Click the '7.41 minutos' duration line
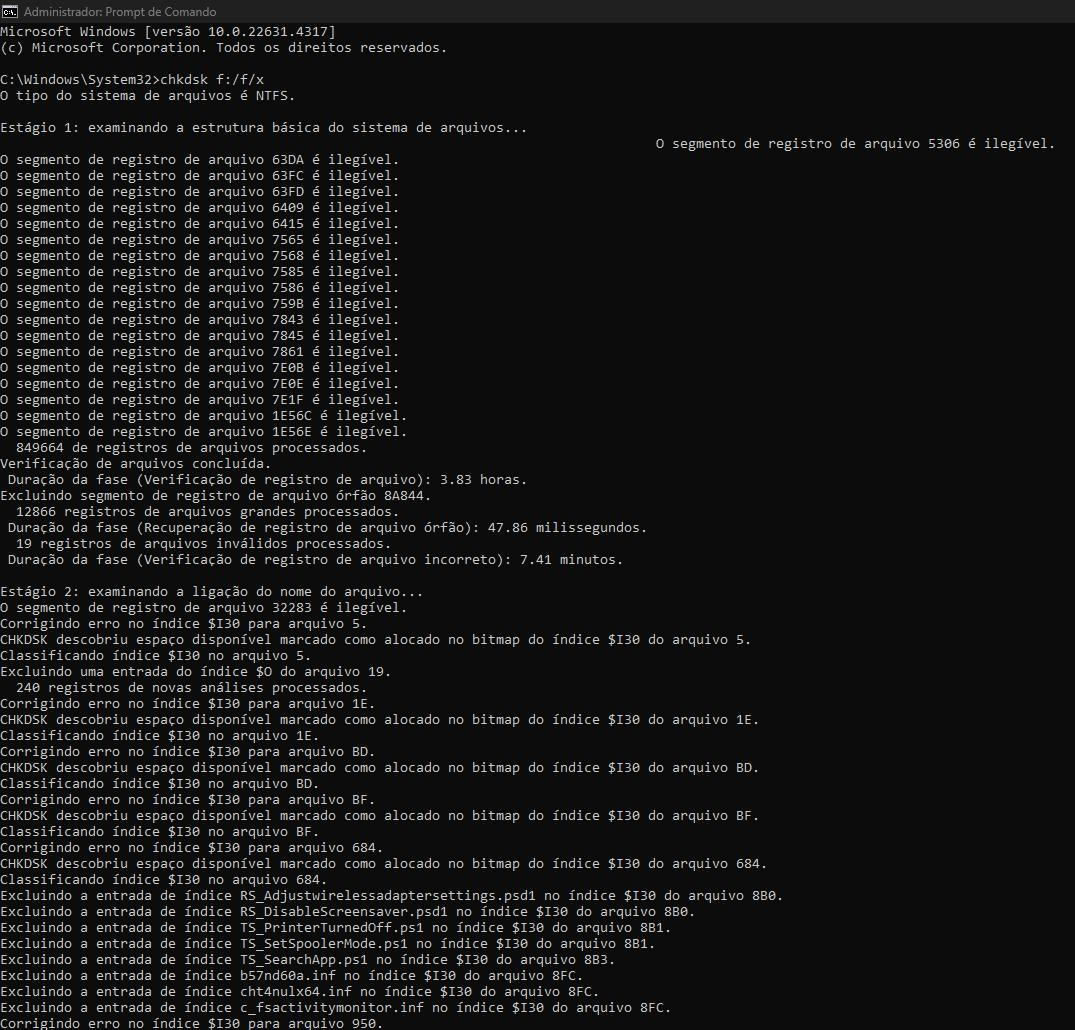 (315, 560)
